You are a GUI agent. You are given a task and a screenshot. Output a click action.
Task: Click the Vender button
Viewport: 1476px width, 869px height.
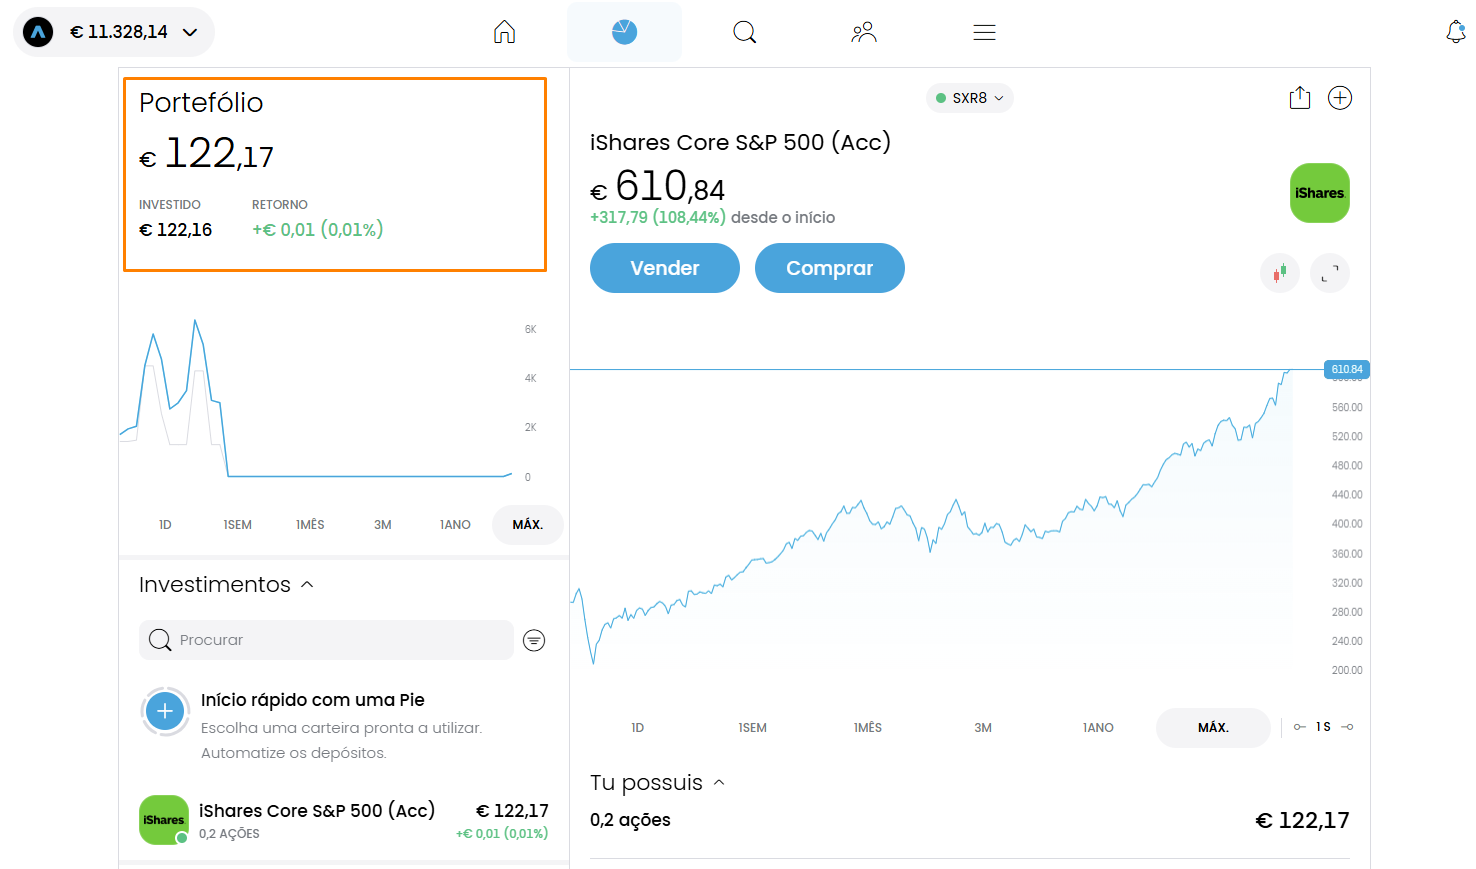click(665, 268)
